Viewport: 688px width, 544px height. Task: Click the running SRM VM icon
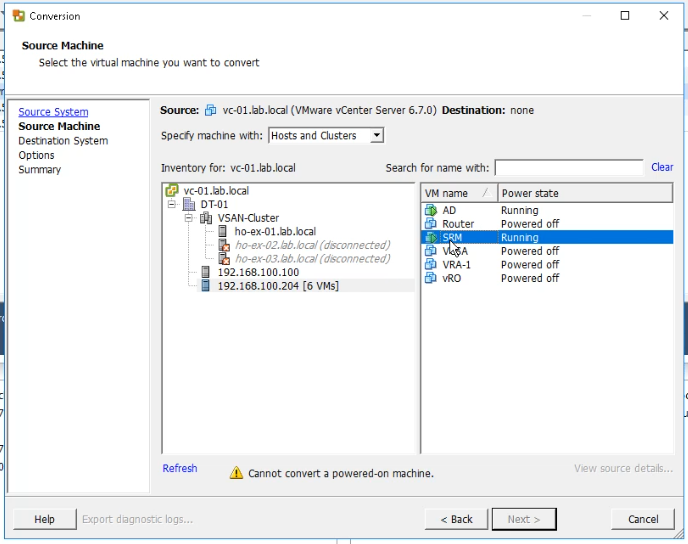pos(431,237)
